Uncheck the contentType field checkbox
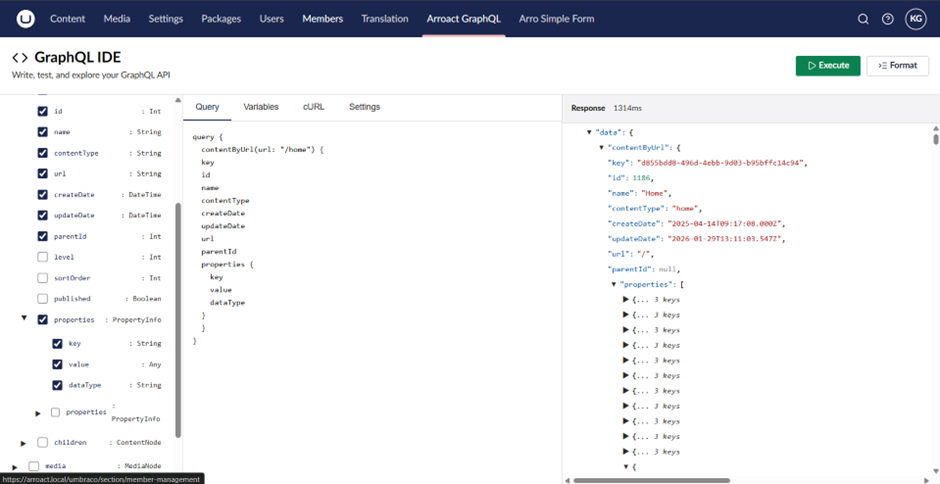The width and height of the screenshot is (940, 484). tap(42, 153)
